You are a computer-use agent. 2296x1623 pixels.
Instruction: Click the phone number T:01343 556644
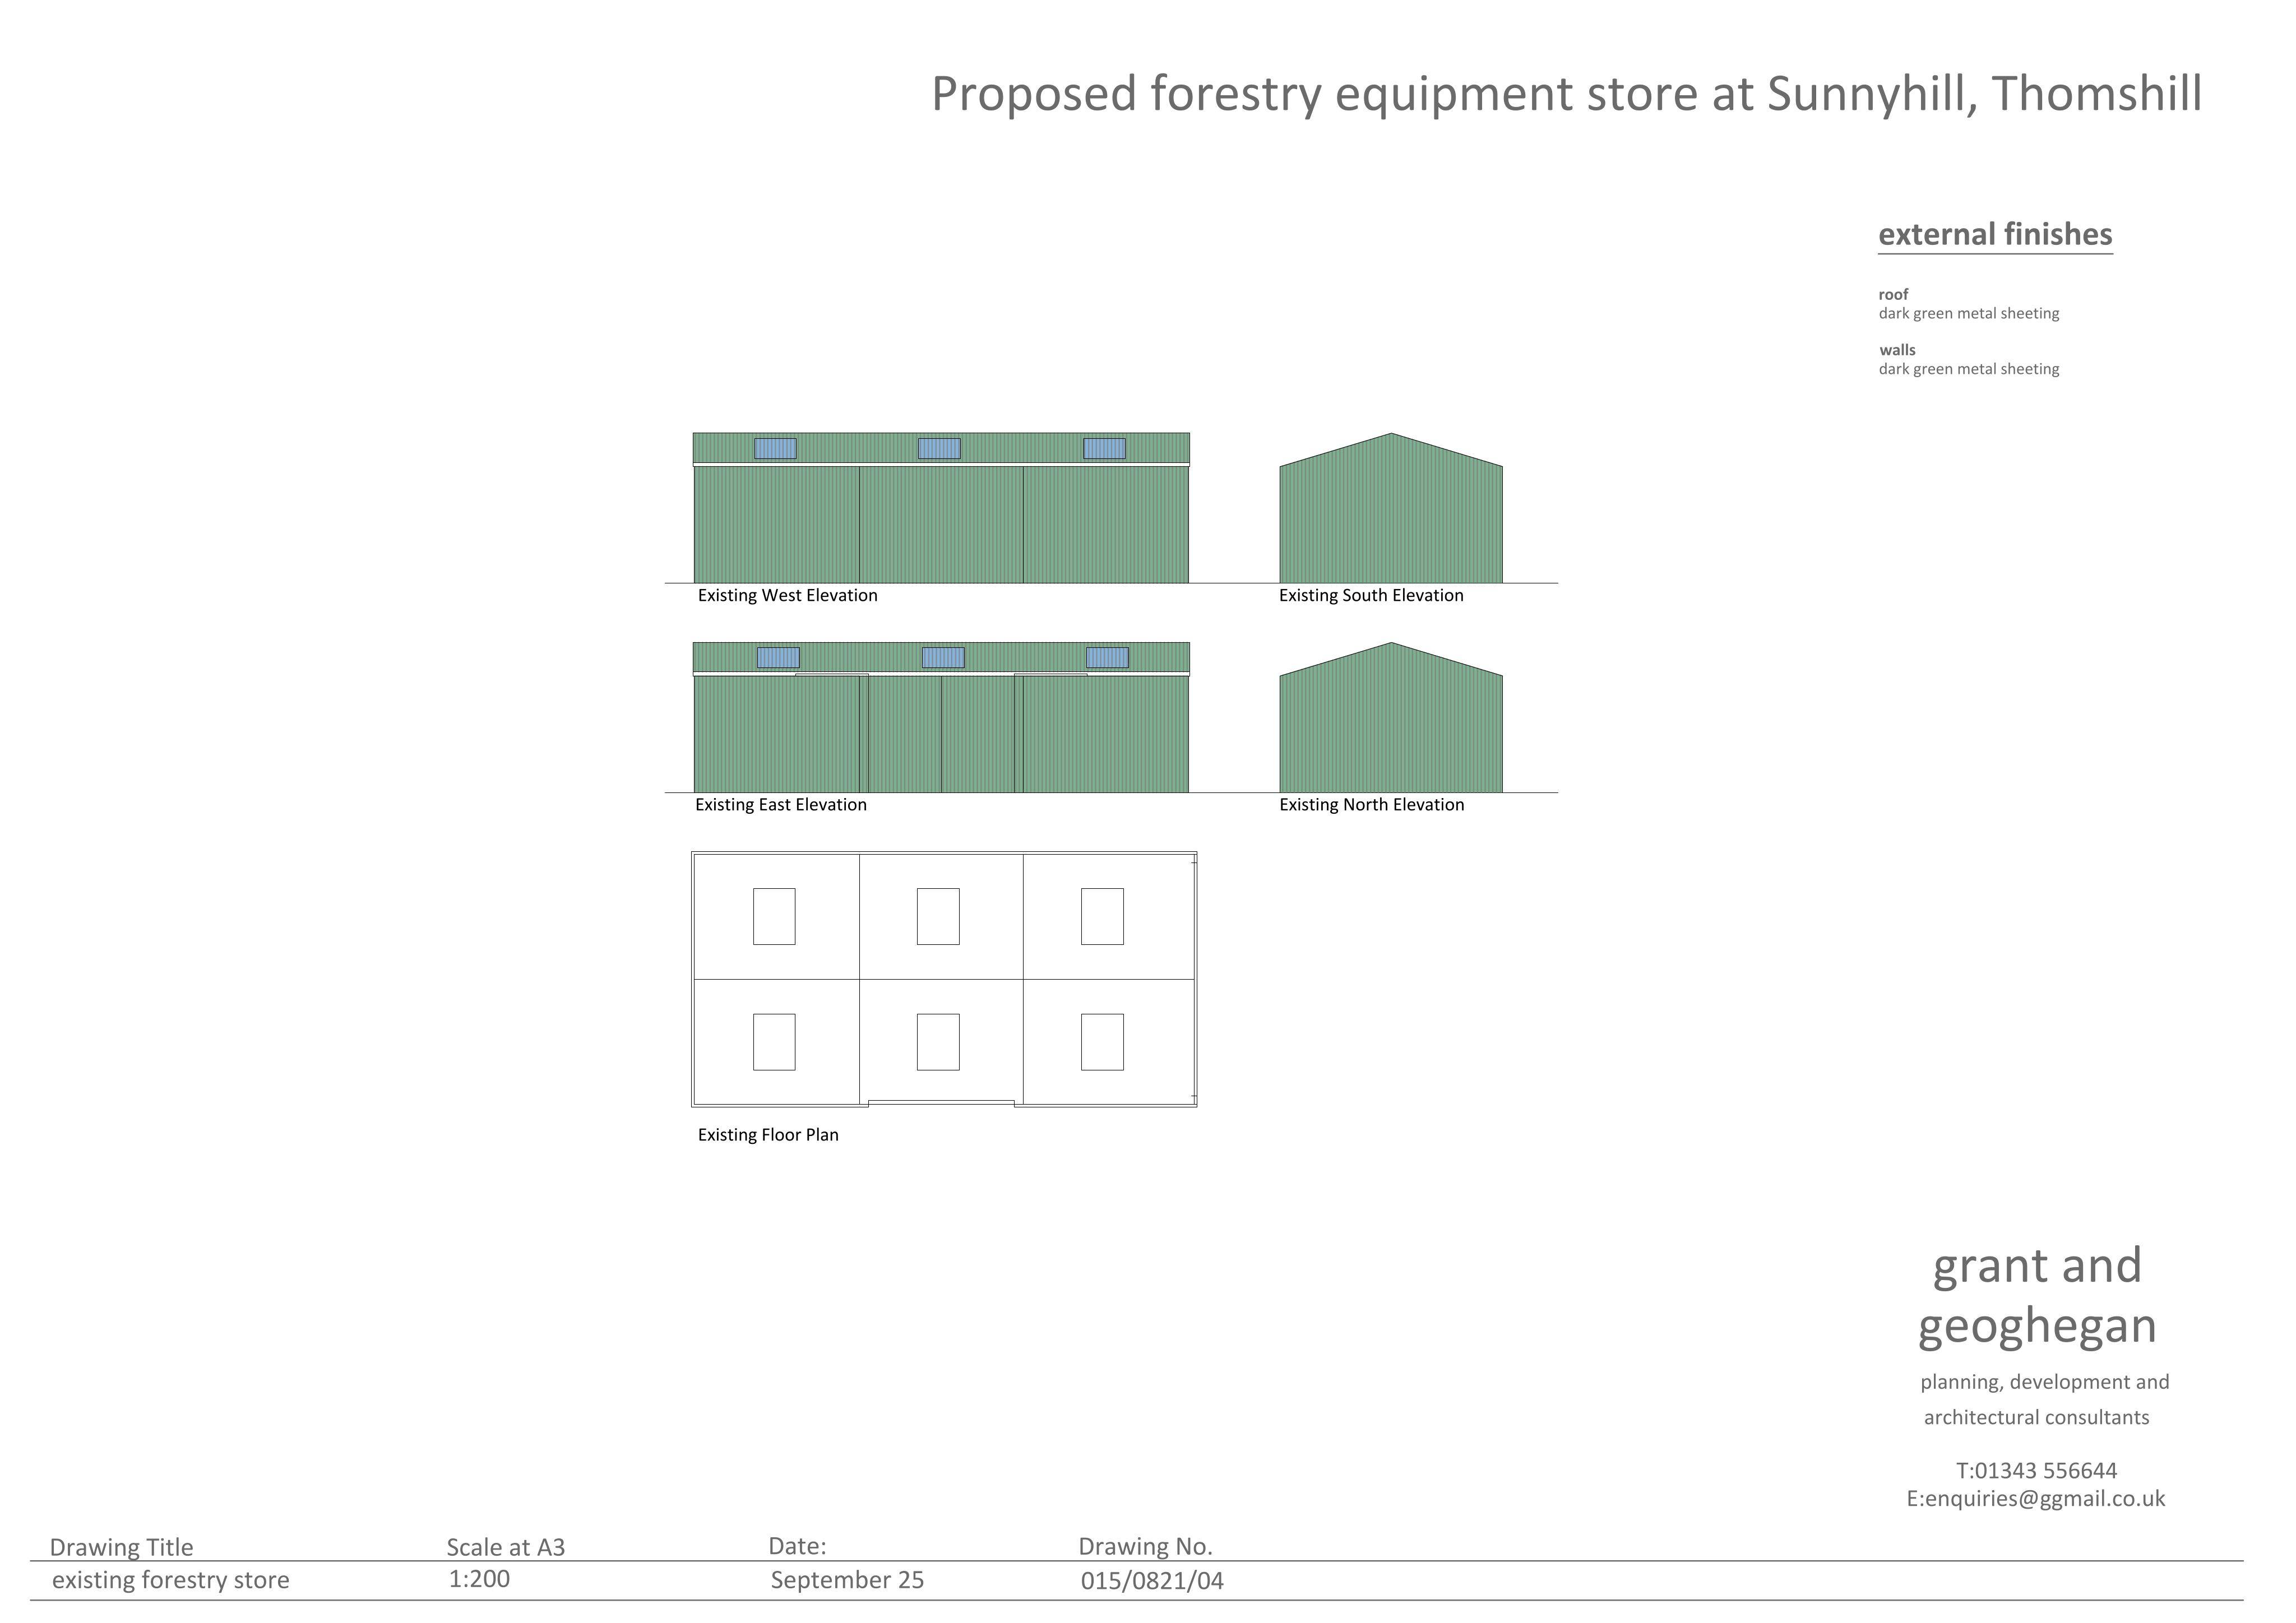click(2036, 1470)
